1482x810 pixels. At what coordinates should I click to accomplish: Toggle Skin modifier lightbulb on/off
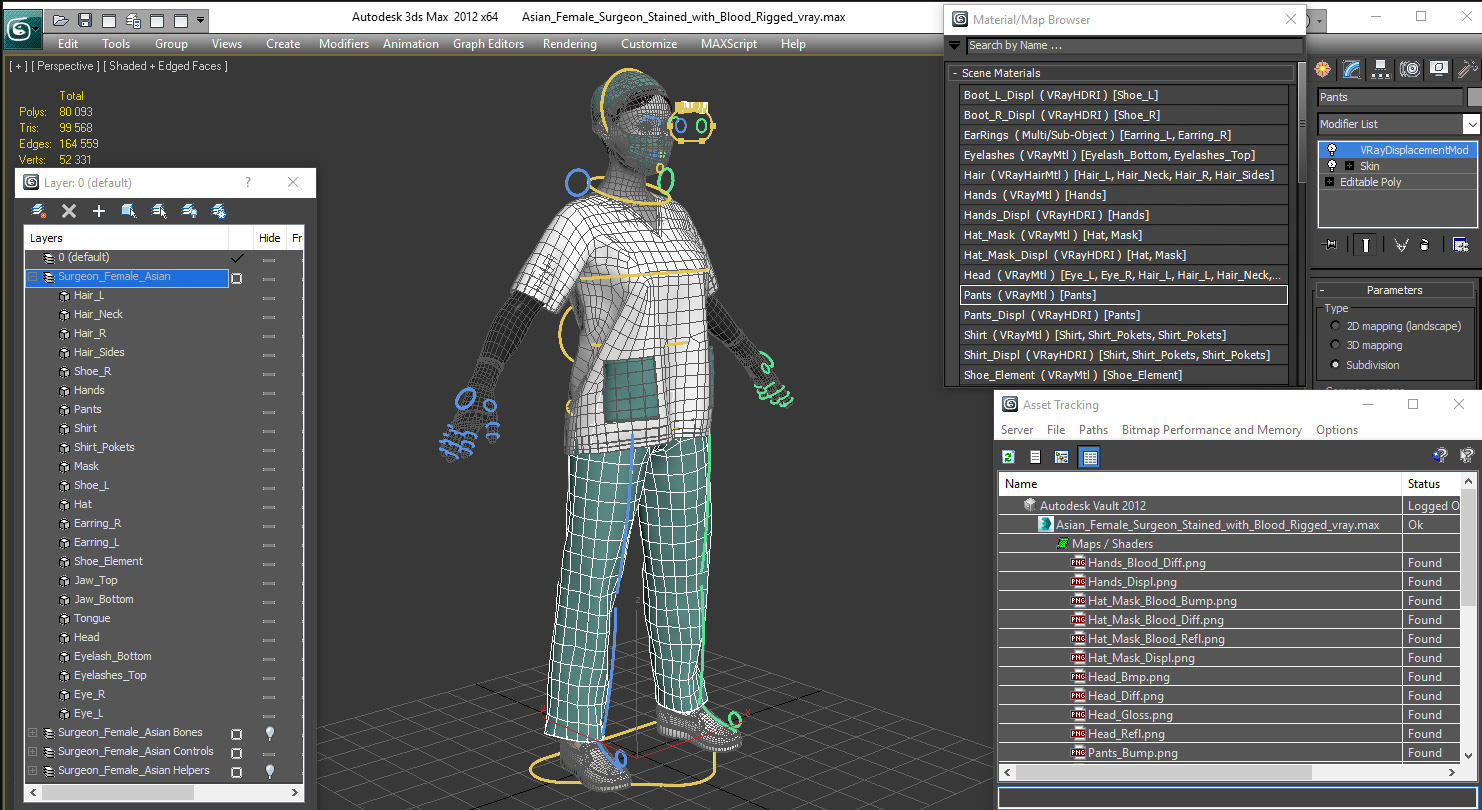coord(1331,166)
